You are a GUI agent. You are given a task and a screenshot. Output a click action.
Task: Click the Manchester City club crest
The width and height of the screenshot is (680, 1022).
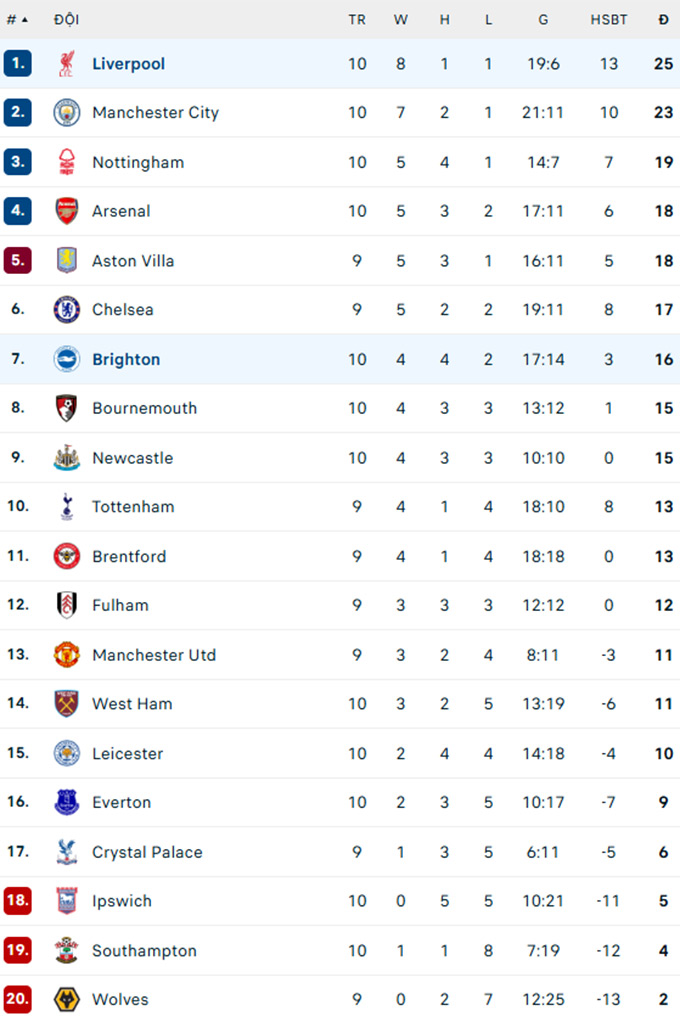coord(66,112)
